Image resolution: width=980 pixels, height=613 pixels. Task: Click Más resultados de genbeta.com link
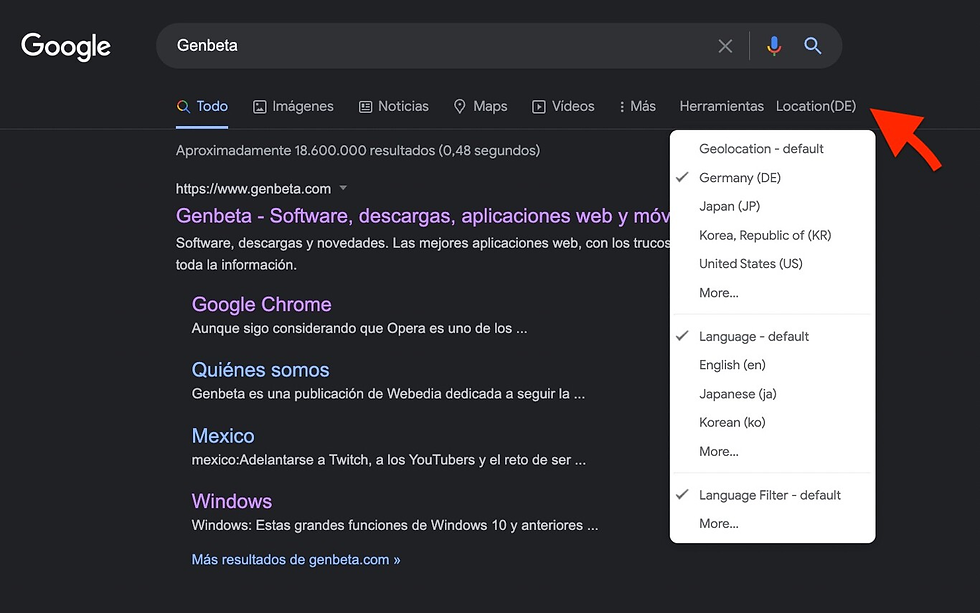point(295,560)
